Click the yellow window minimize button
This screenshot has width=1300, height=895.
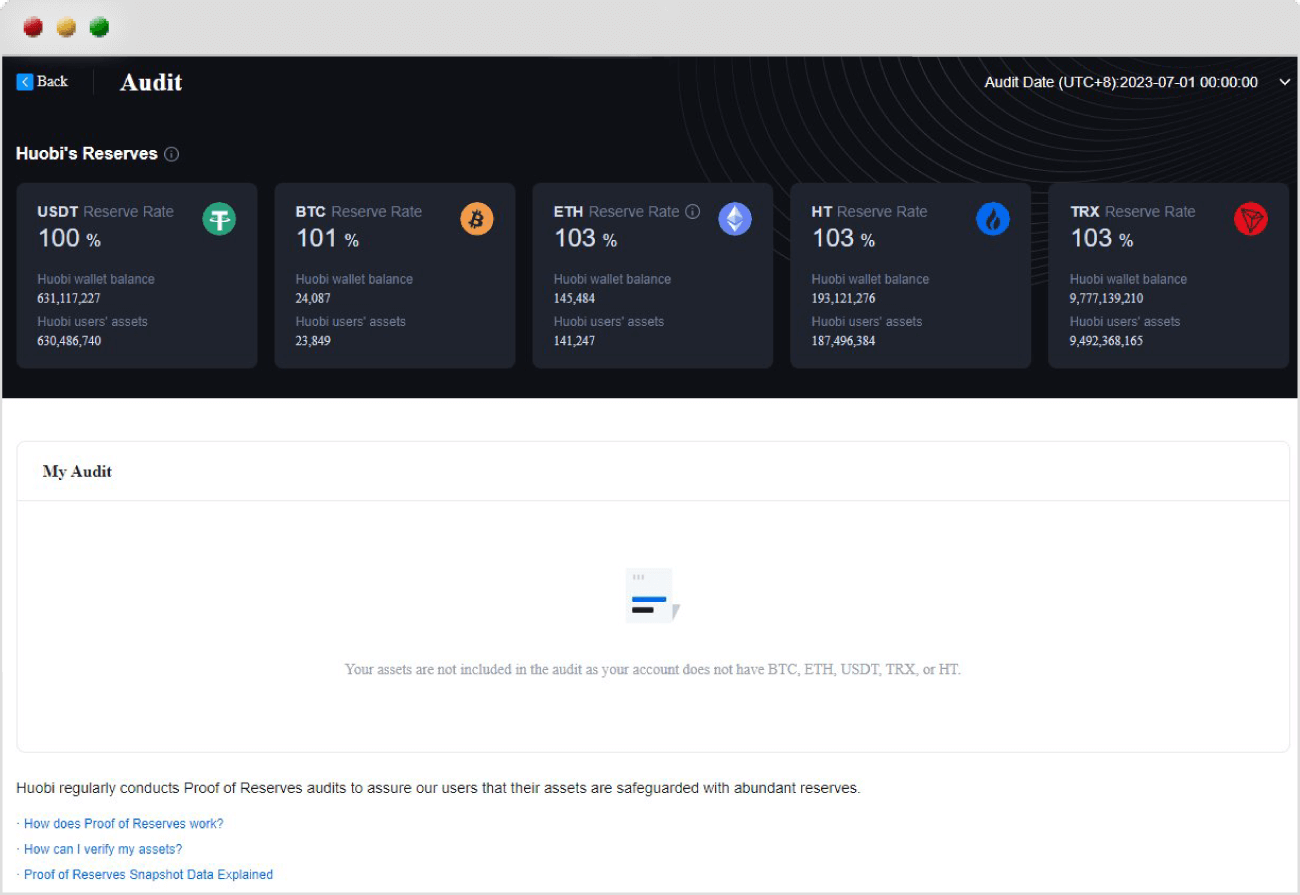tap(66, 27)
